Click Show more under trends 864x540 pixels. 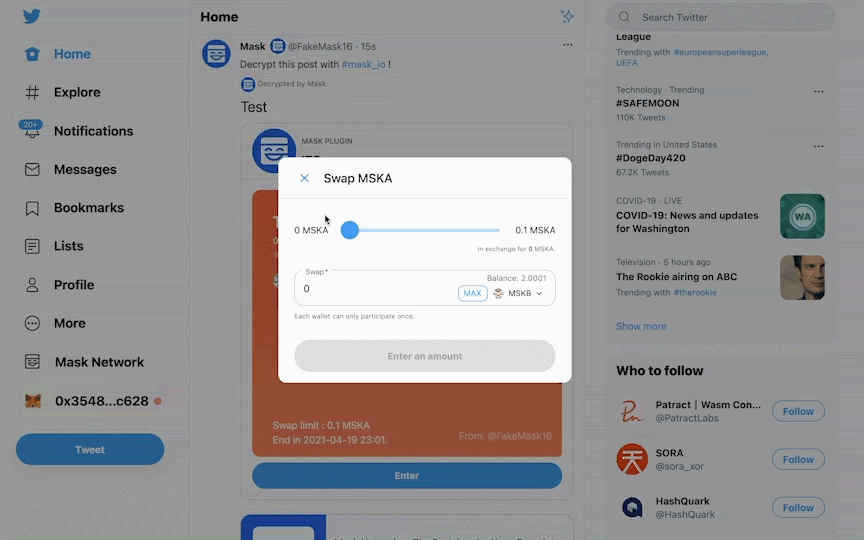pos(641,326)
